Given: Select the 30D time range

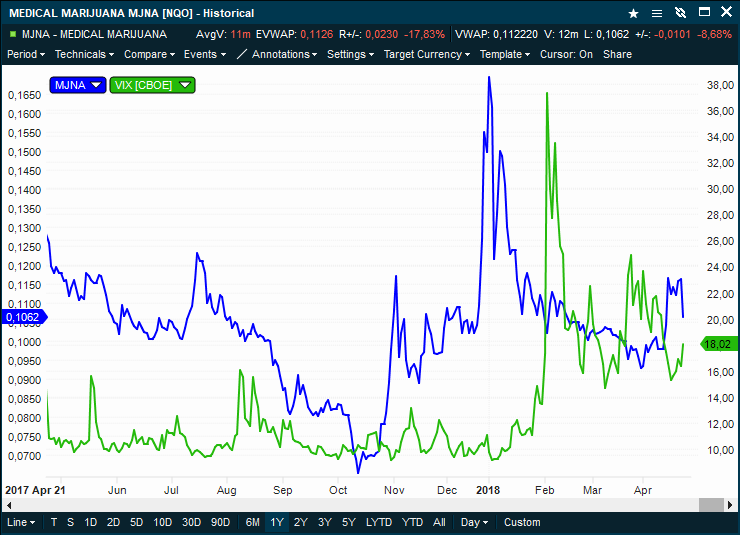Looking at the screenshot, I should (191, 522).
